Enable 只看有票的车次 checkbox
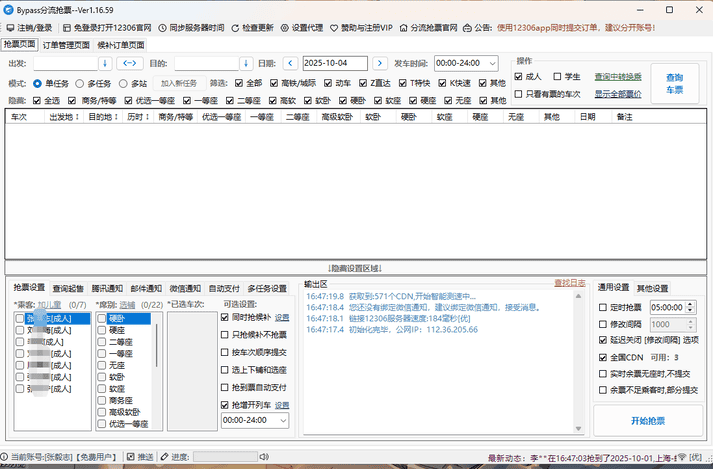Image resolution: width=713 pixels, height=469 pixels. point(518,94)
